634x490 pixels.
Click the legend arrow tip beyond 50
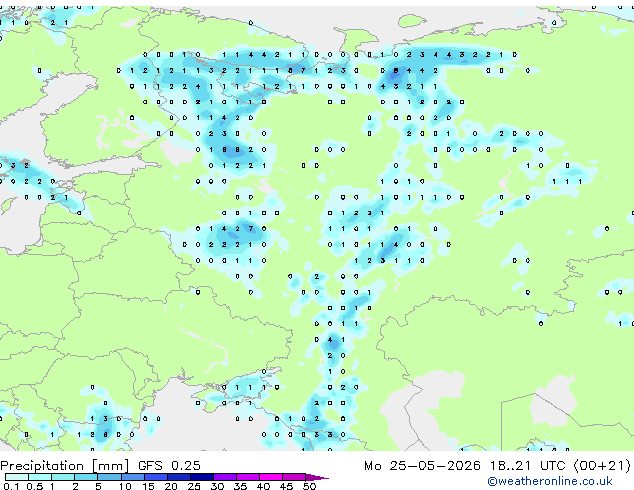coord(317,477)
